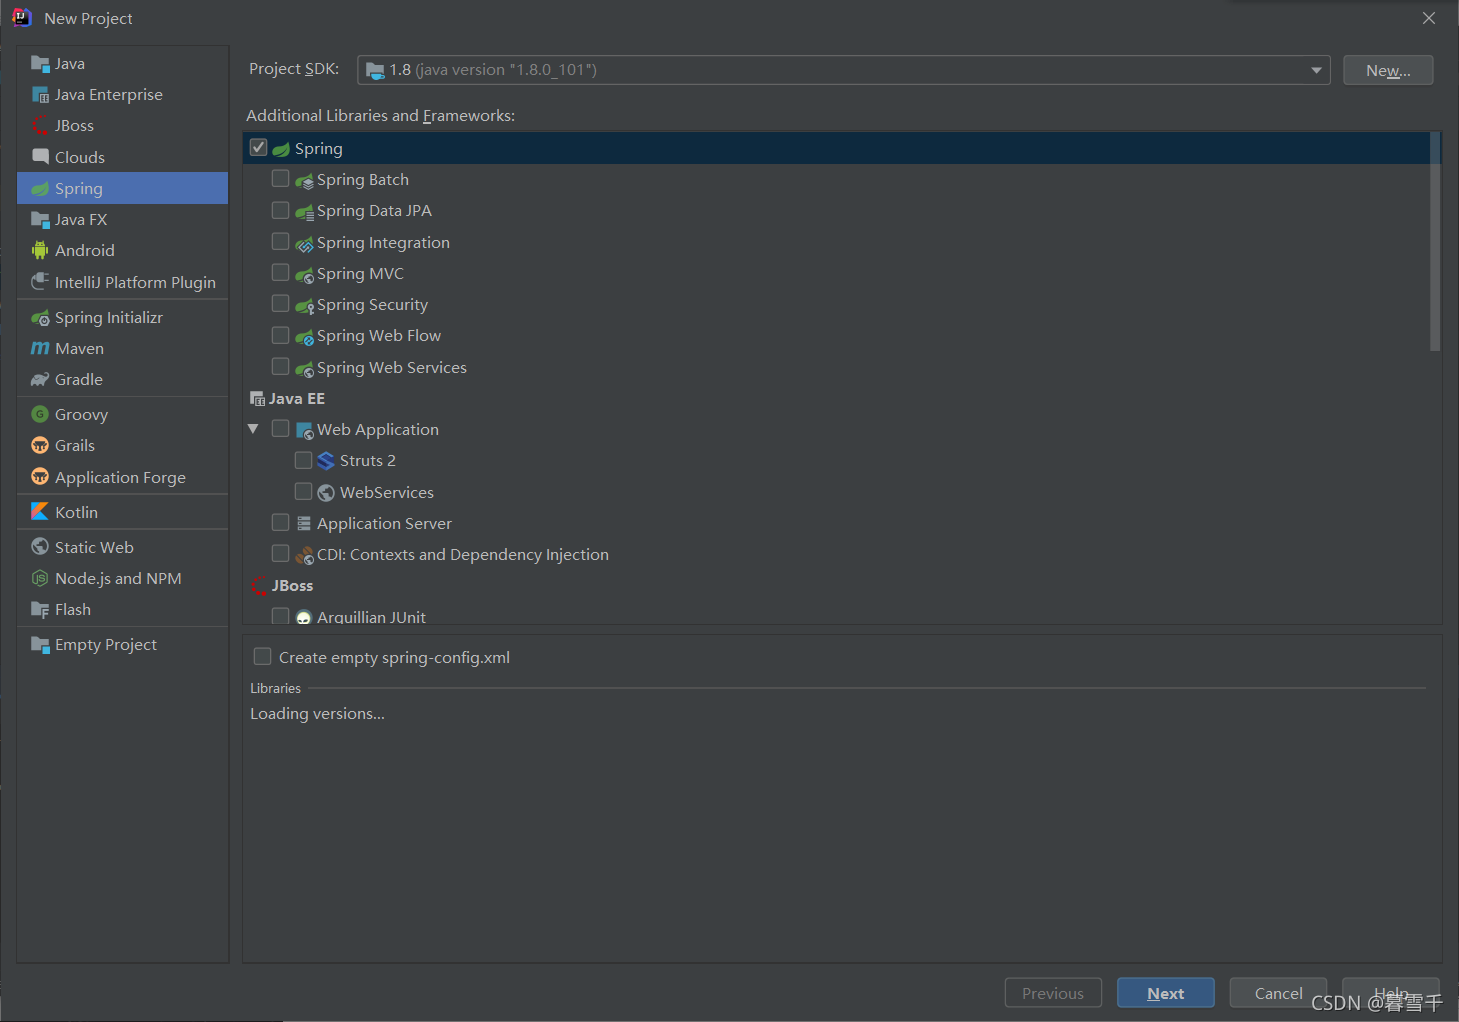Click the Groovy icon
Viewport: 1459px width, 1022px height.
(x=40, y=414)
